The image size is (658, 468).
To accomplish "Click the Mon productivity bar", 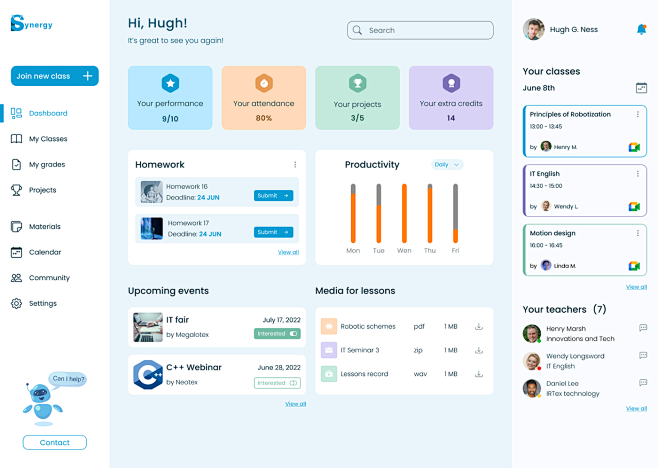I will 353,213.
